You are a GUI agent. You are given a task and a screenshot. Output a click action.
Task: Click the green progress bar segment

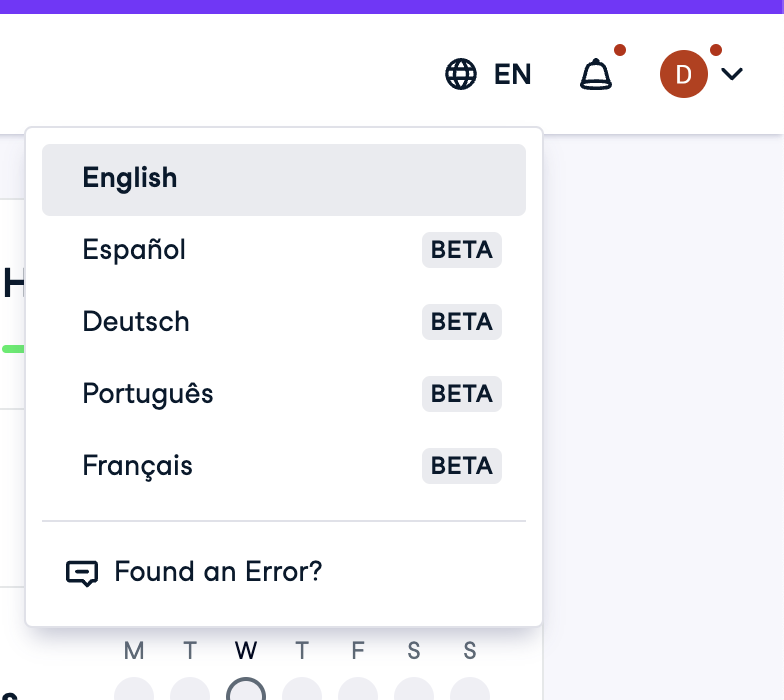tap(14, 349)
